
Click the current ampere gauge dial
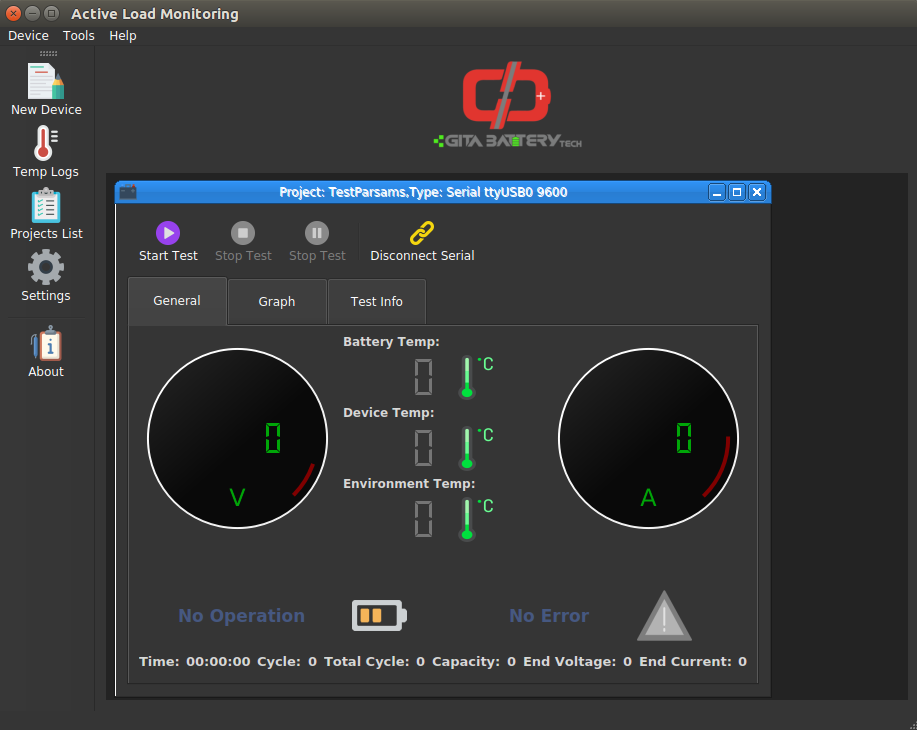pos(648,438)
